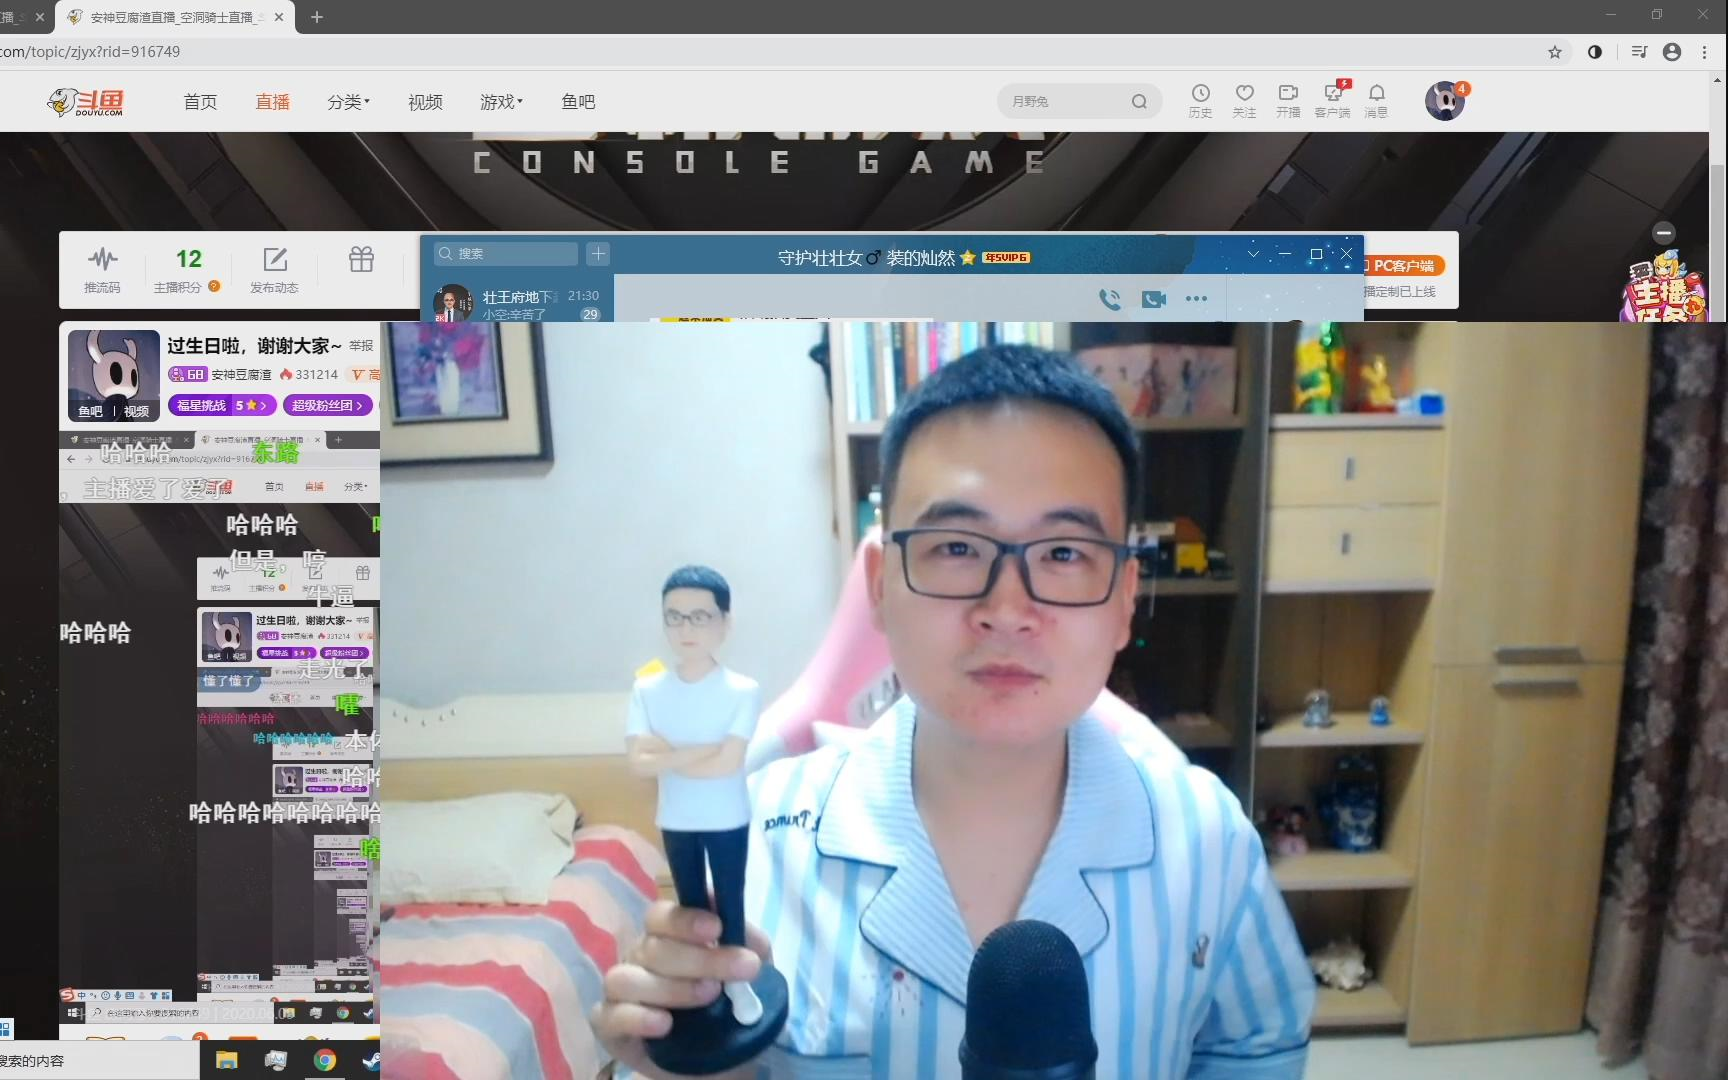Click the 搜索 search field in chat window

click(506, 254)
